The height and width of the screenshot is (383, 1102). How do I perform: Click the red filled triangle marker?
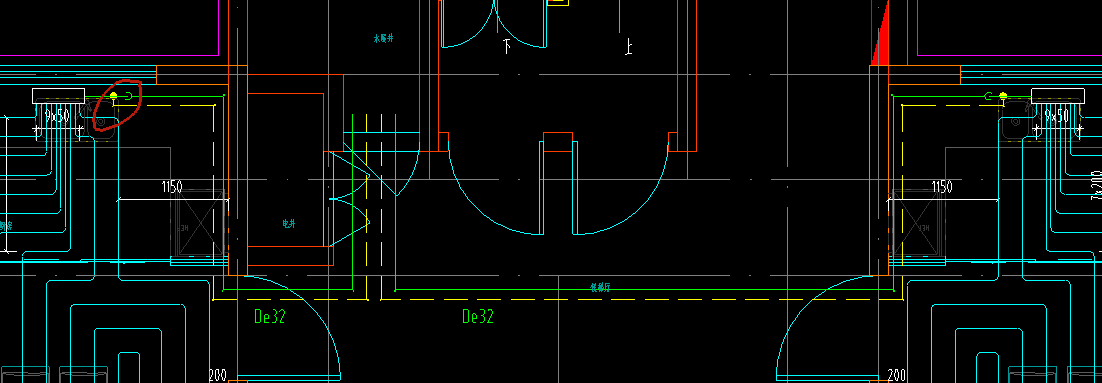(x=880, y=34)
